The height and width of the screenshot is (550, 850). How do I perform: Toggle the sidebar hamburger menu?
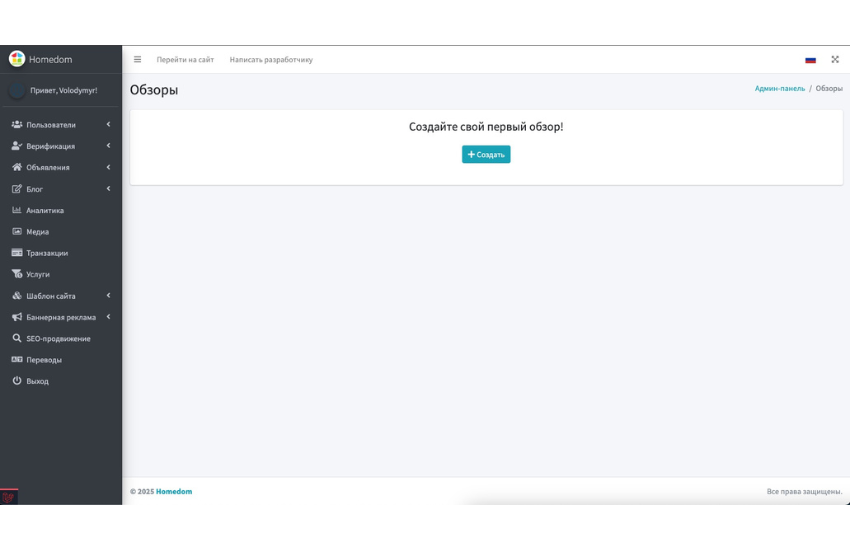[x=138, y=60]
